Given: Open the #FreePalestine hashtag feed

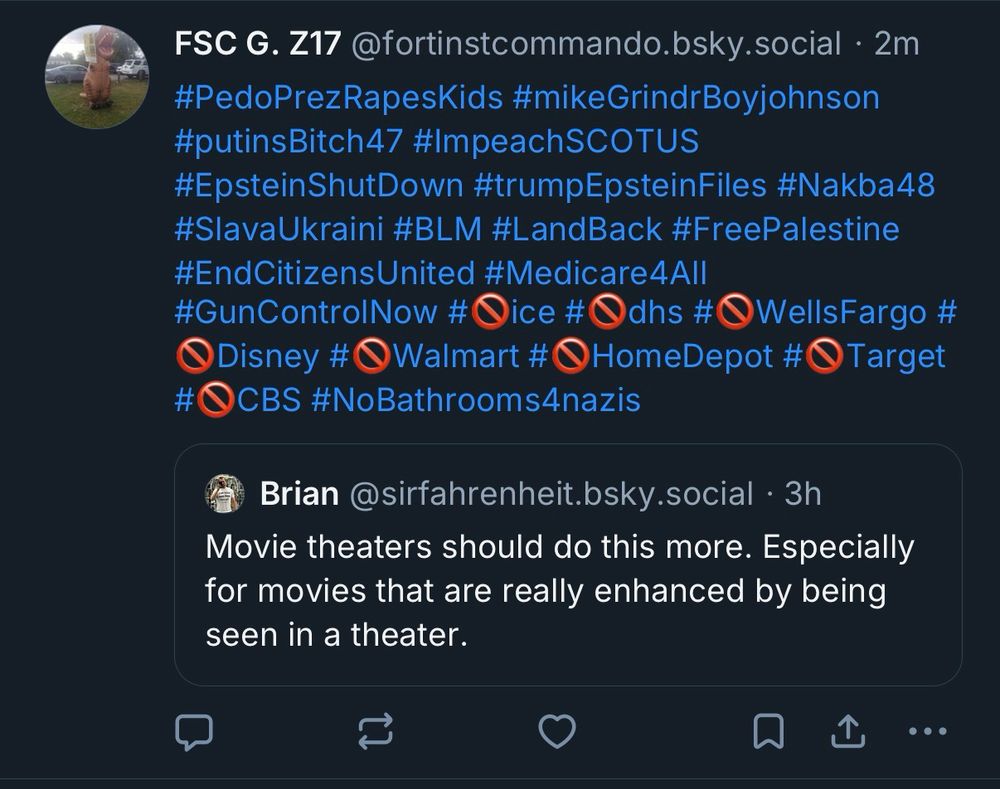Looking at the screenshot, I should coord(793,229).
